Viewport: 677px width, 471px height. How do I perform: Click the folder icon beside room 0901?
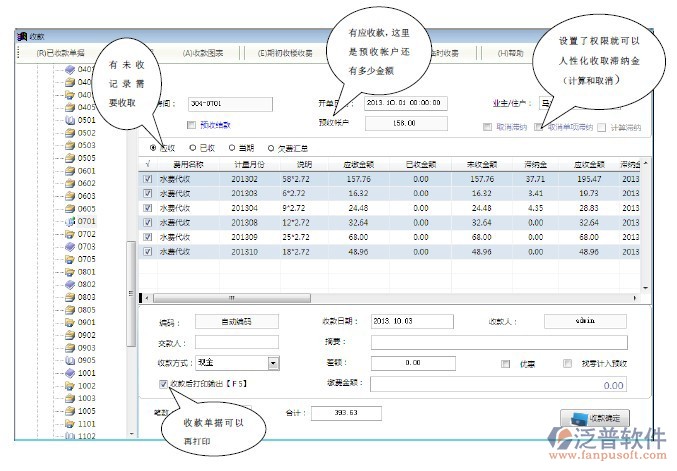tap(70, 322)
